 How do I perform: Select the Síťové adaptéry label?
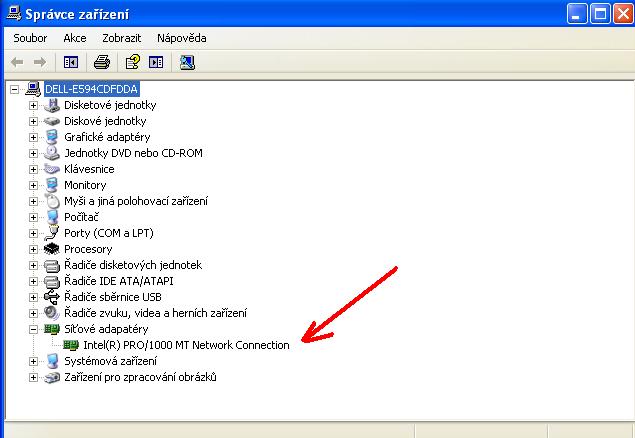106,329
